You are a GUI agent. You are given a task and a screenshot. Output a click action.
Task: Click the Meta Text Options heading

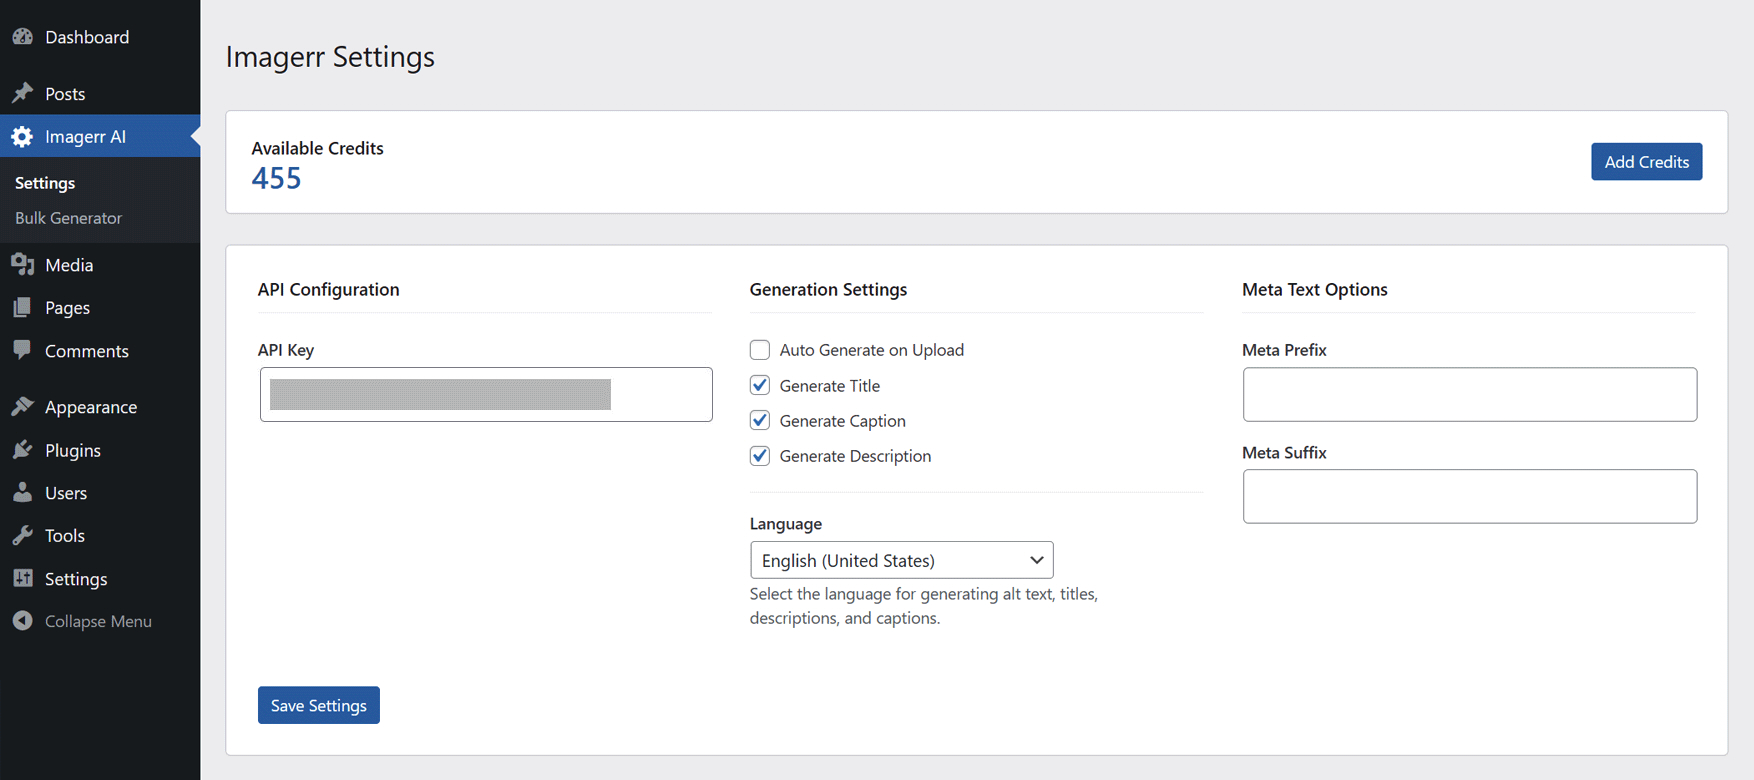(1314, 289)
